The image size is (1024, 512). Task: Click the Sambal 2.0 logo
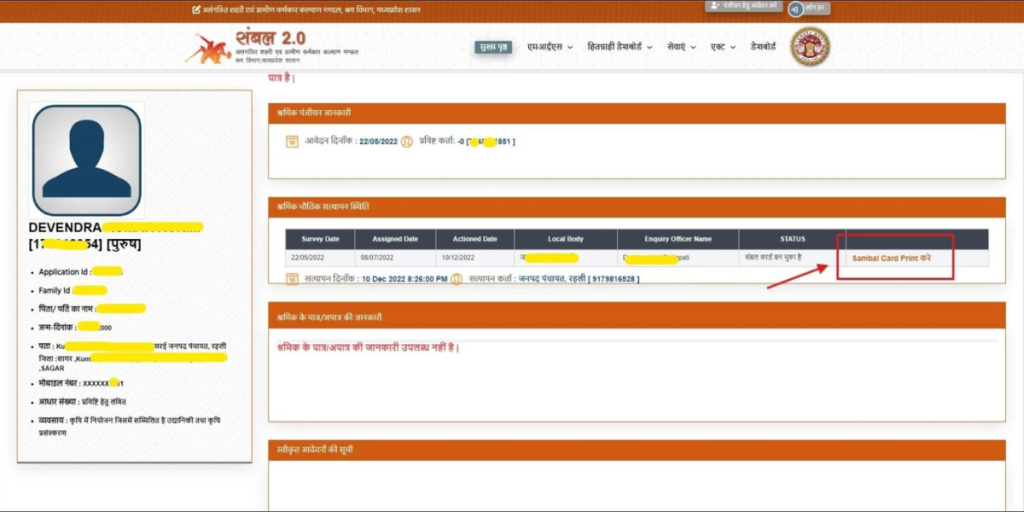click(271, 46)
